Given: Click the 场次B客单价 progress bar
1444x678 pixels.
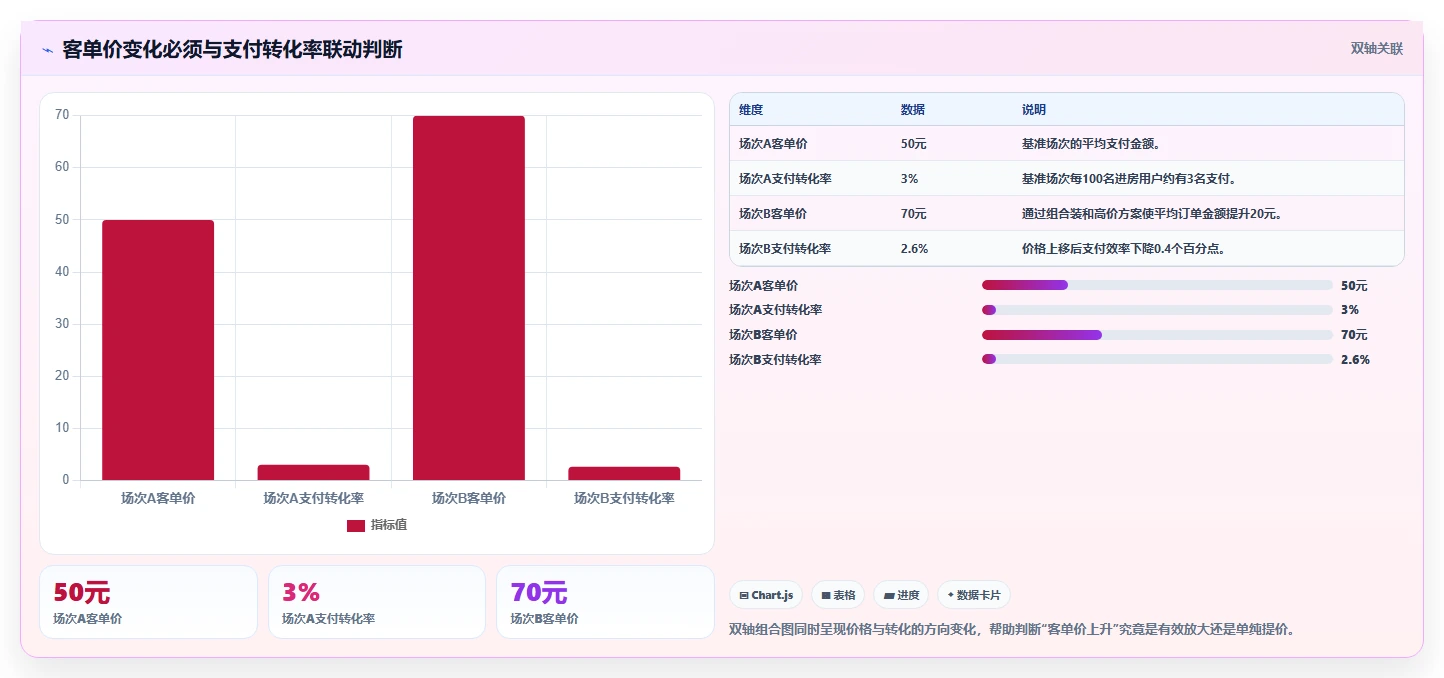Looking at the screenshot, I should (1157, 335).
